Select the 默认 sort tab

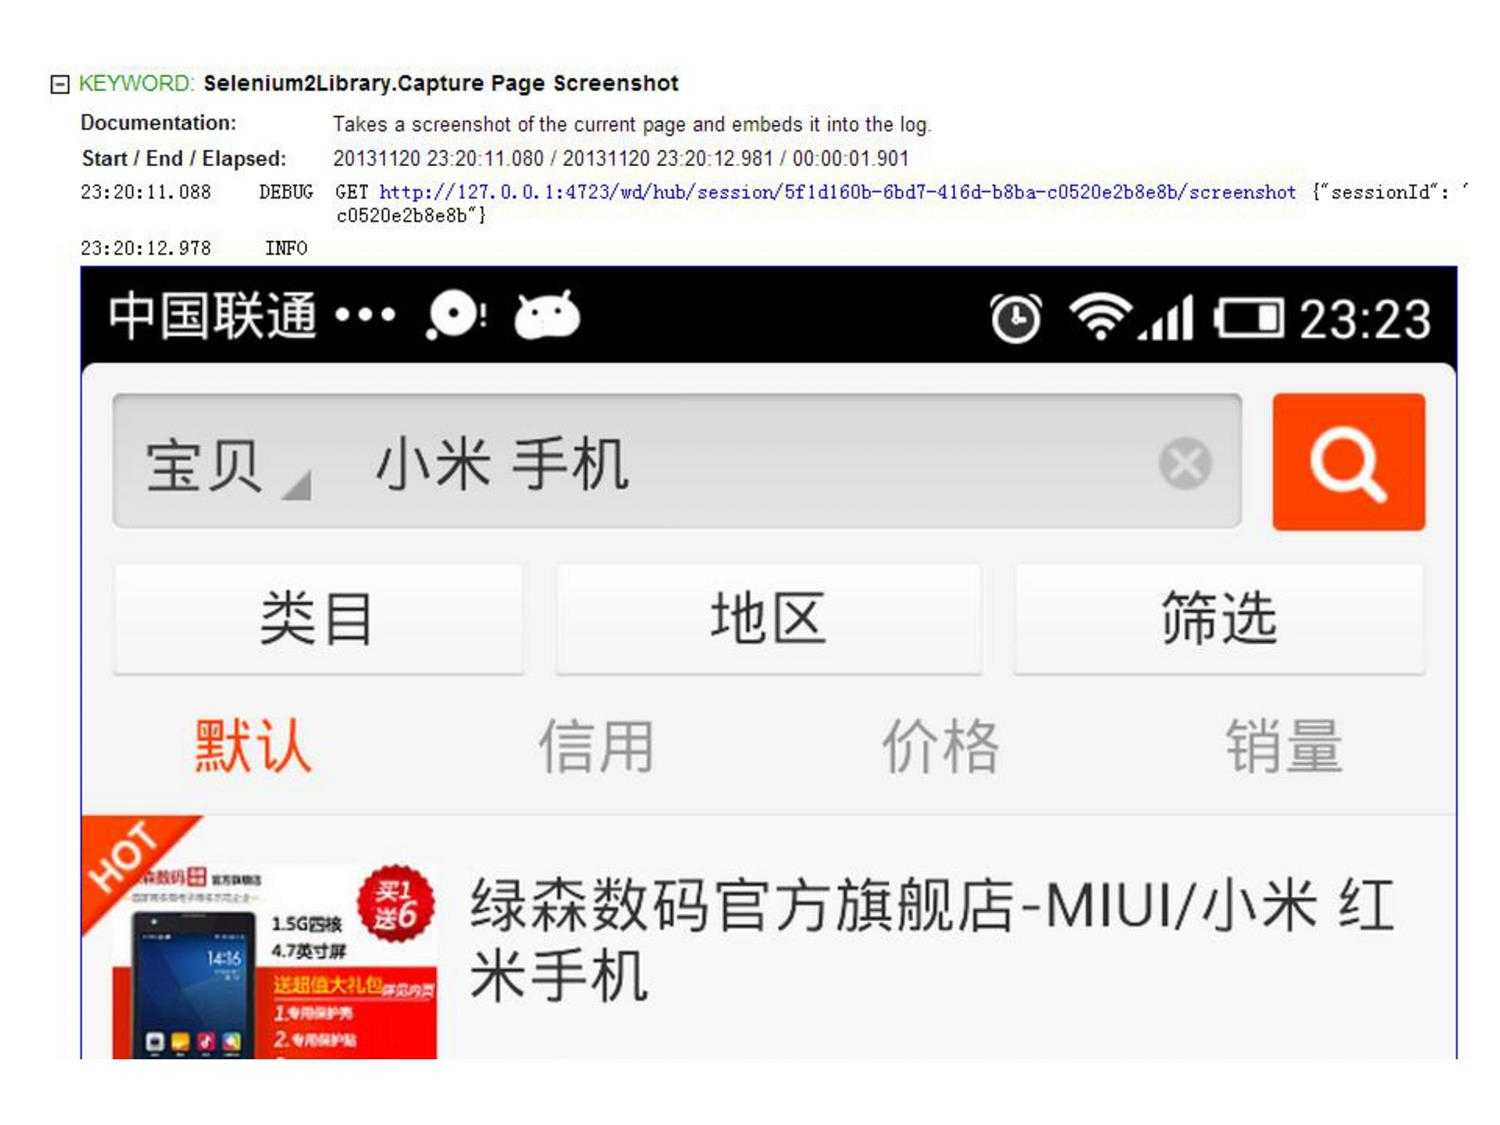253,746
